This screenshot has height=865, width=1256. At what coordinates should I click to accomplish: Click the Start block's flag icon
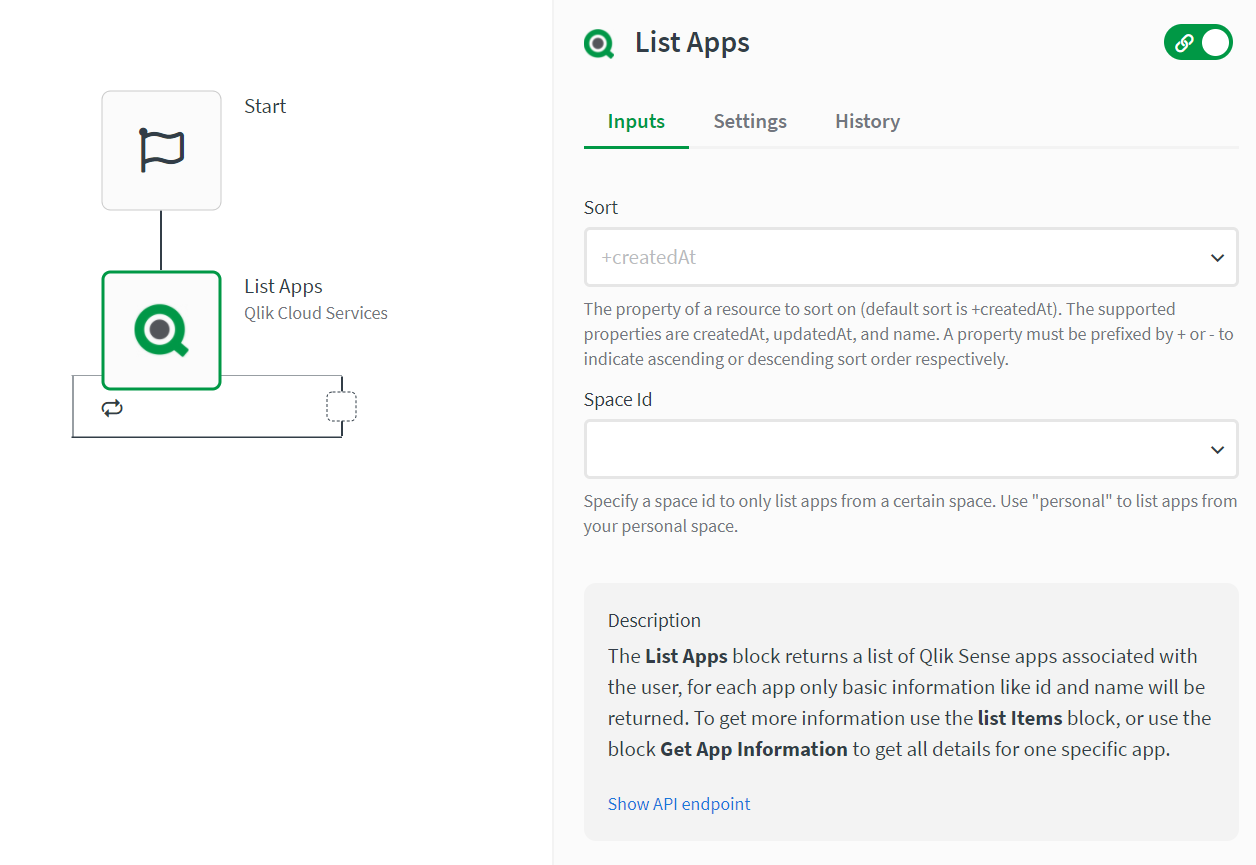[x=161, y=150]
